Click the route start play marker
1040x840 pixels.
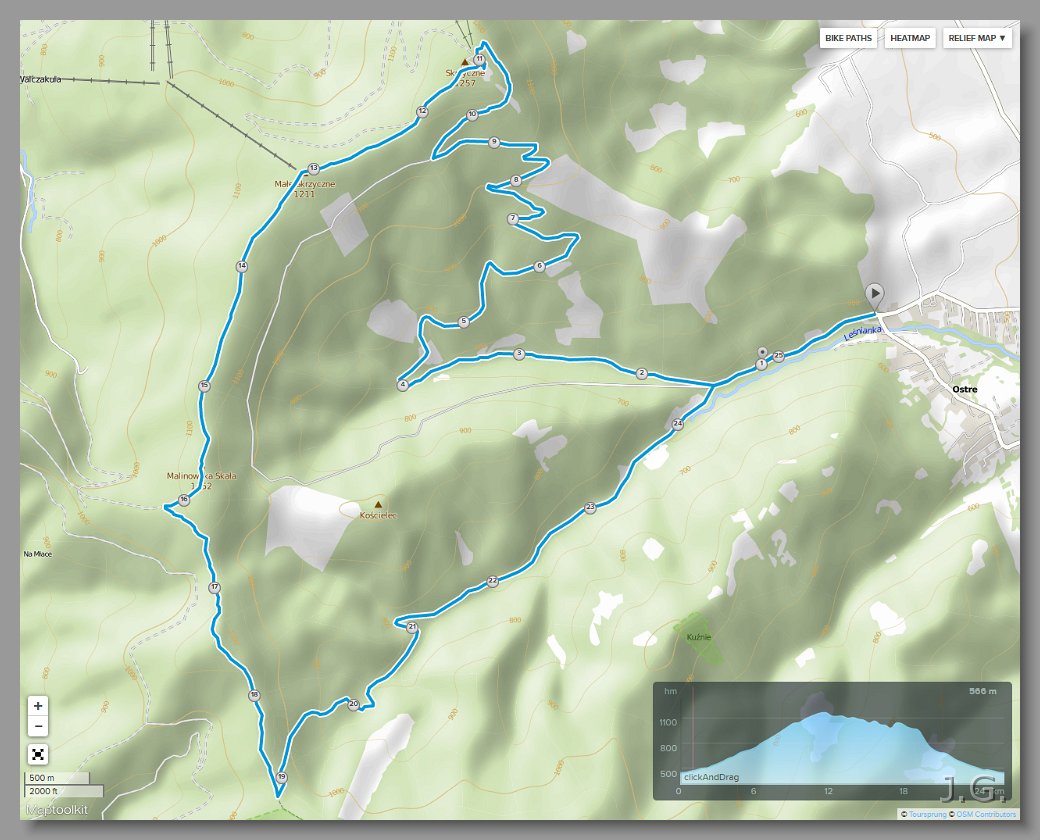click(x=875, y=293)
